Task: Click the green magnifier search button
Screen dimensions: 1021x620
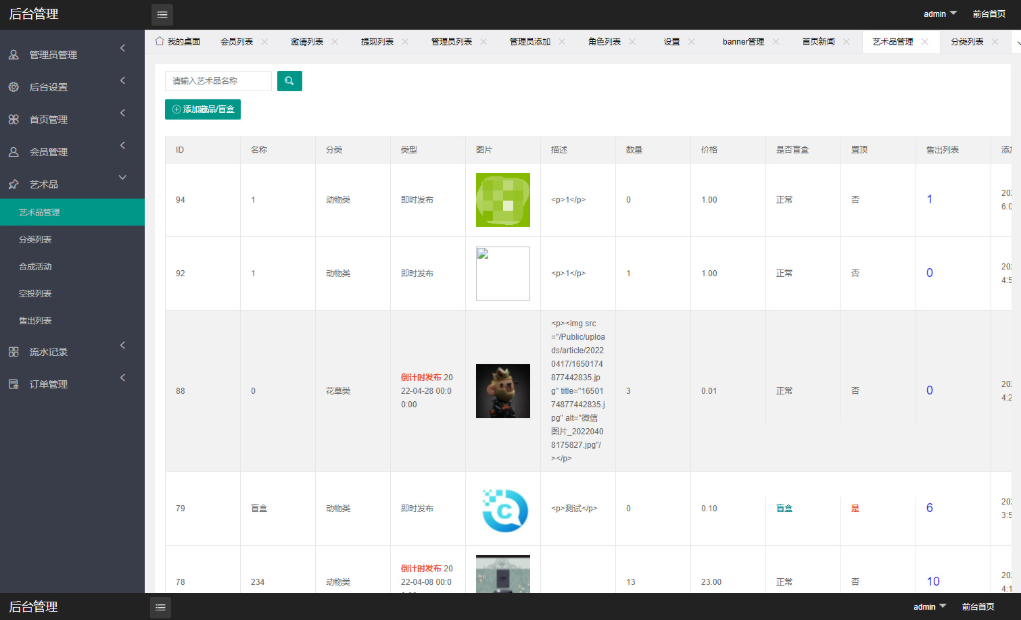Action: pos(289,81)
